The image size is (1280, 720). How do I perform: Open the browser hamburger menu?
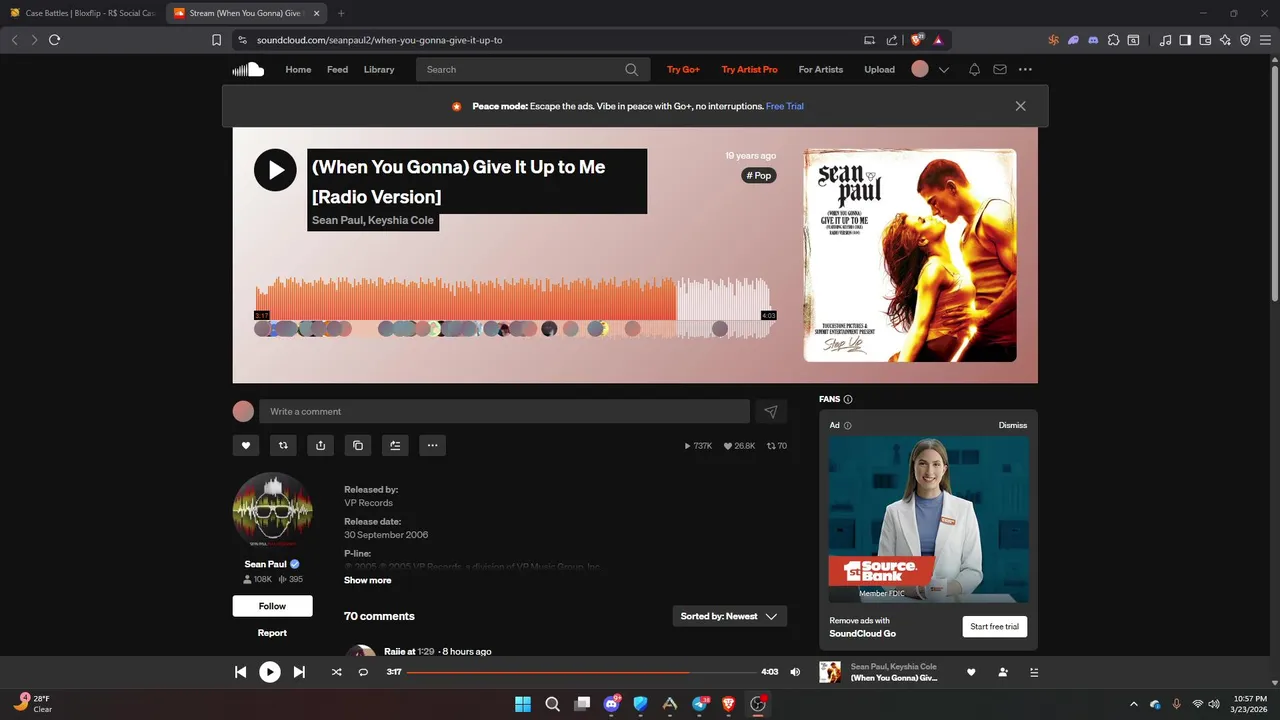1265,40
